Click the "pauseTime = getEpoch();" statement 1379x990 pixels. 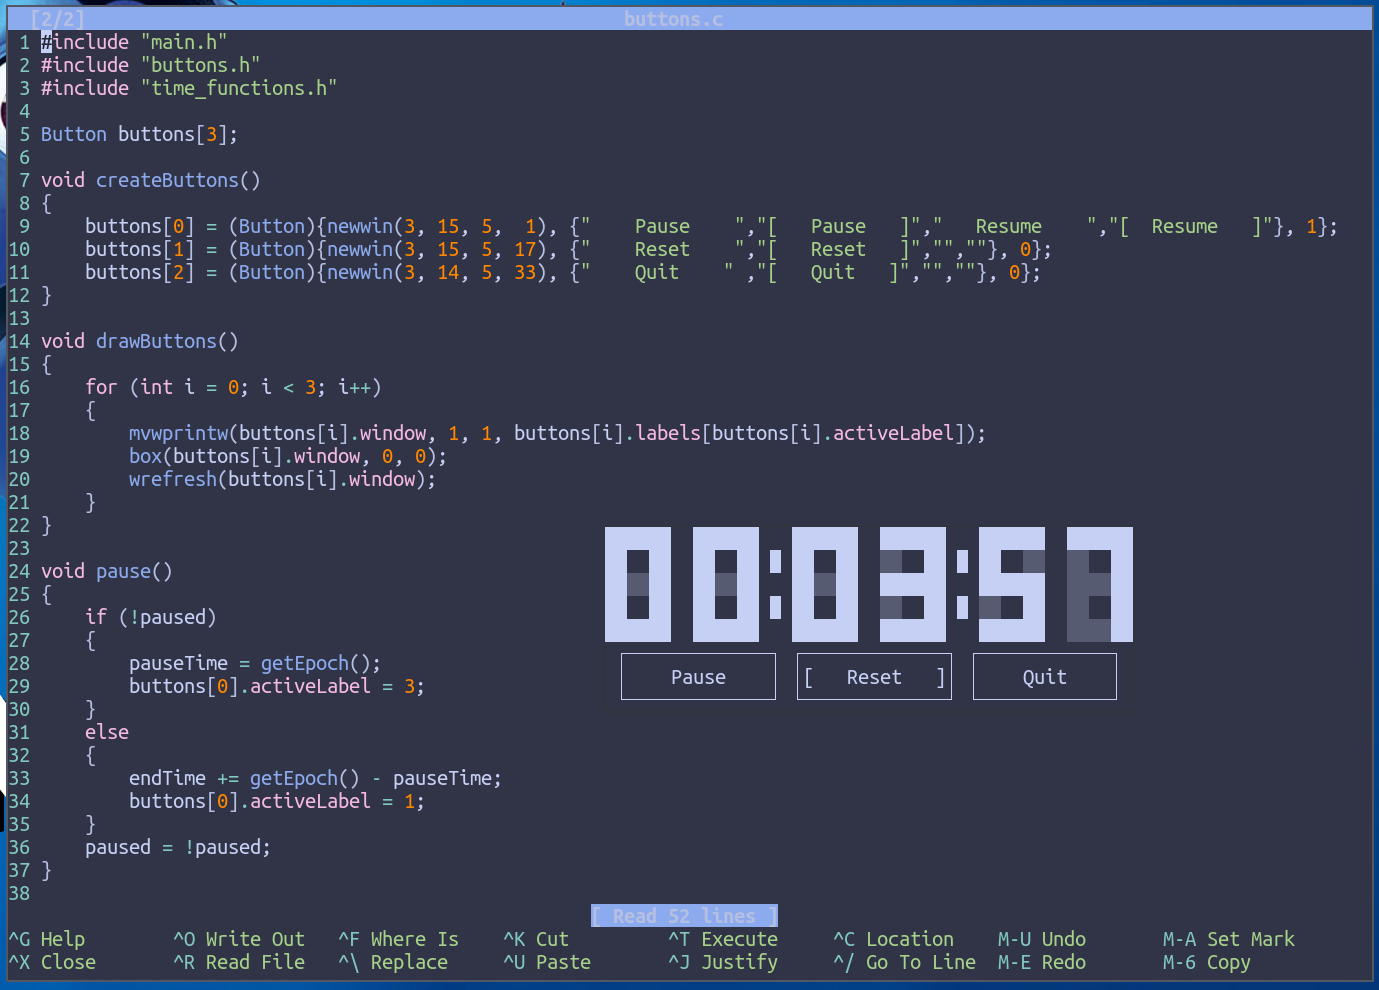255,663
